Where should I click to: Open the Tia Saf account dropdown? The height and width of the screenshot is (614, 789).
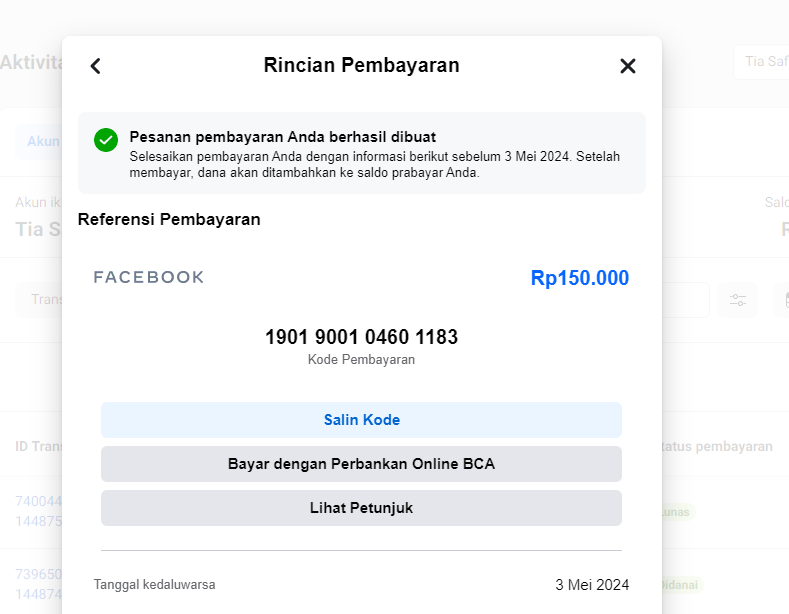(760, 62)
